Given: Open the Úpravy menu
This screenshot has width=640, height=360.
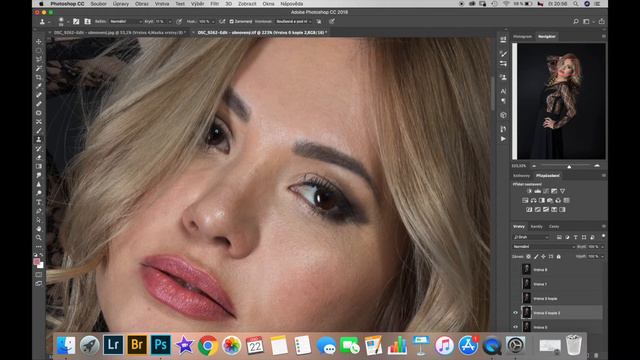Looking at the screenshot, I should [x=120, y=4].
